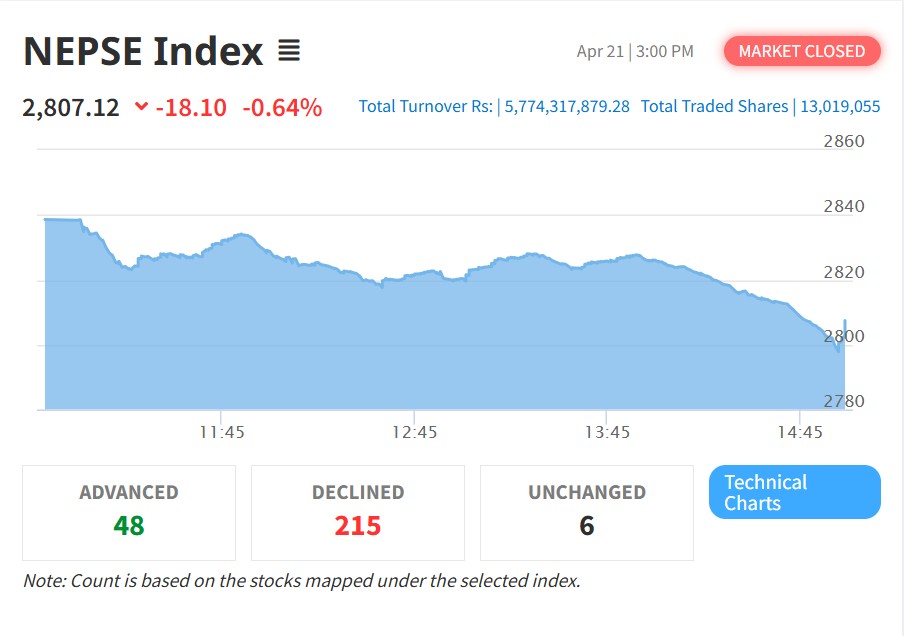904x636 pixels.
Task: Click the Apr 21 3:00 PM timestamp
Action: pos(635,51)
